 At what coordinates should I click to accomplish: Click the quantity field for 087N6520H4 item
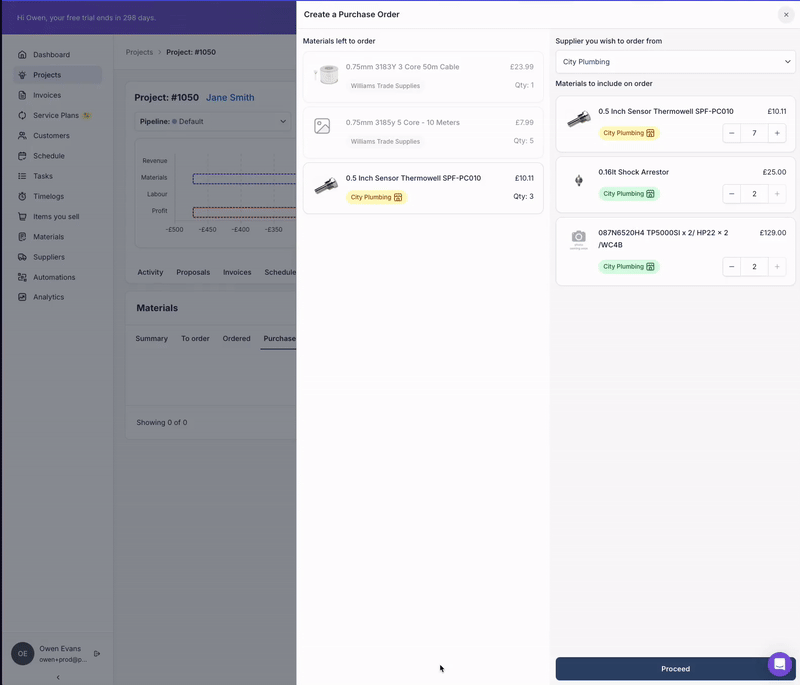click(754, 267)
